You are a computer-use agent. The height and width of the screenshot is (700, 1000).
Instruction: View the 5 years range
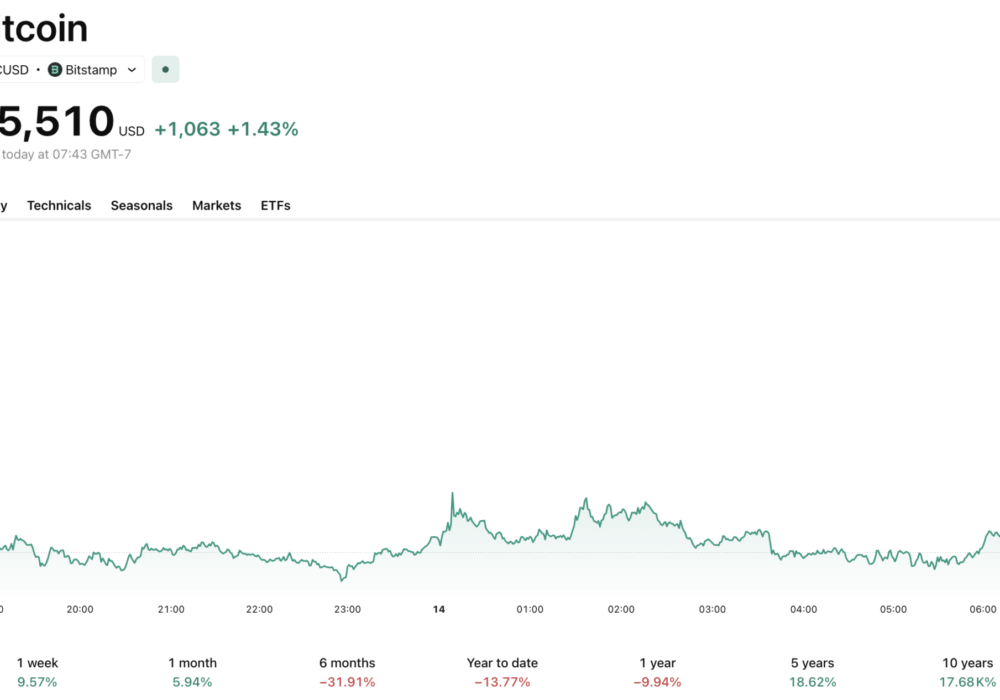pyautogui.click(x=811, y=672)
